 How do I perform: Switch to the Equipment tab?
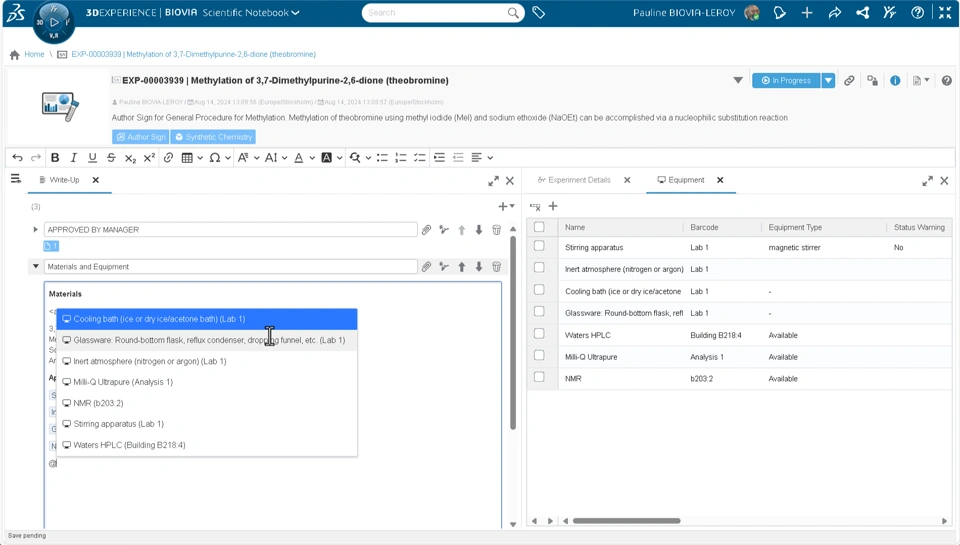click(x=681, y=180)
